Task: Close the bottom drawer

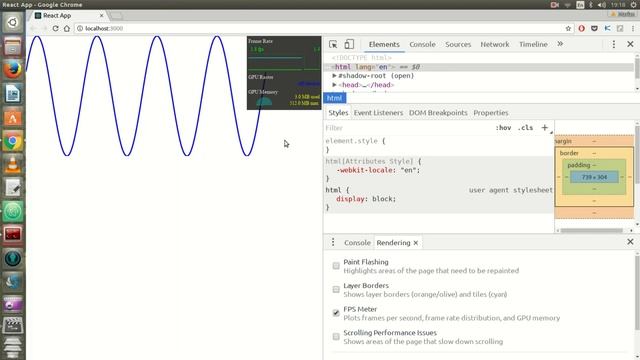Action: tap(630, 242)
